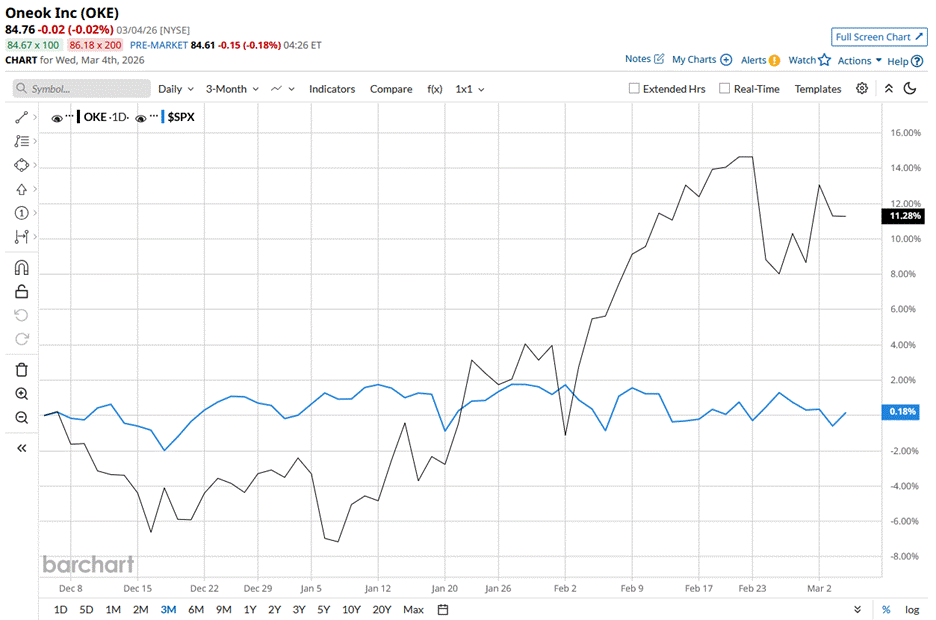
Task: Activate the magnet snap tool
Action: click(x=21, y=268)
